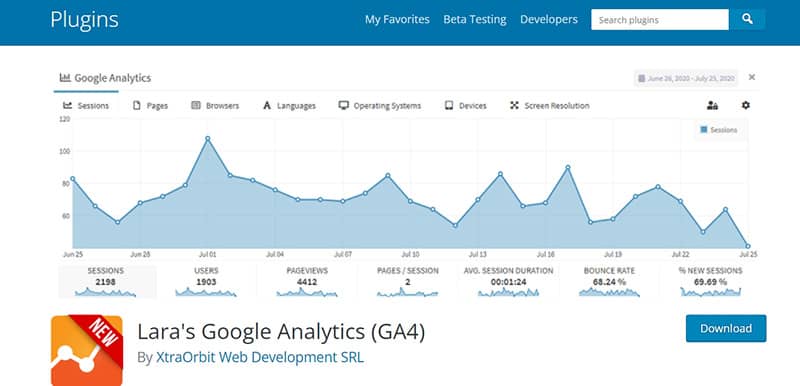Select the PAGES / SESSION metric card
This screenshot has height=386, width=800.
[408, 281]
